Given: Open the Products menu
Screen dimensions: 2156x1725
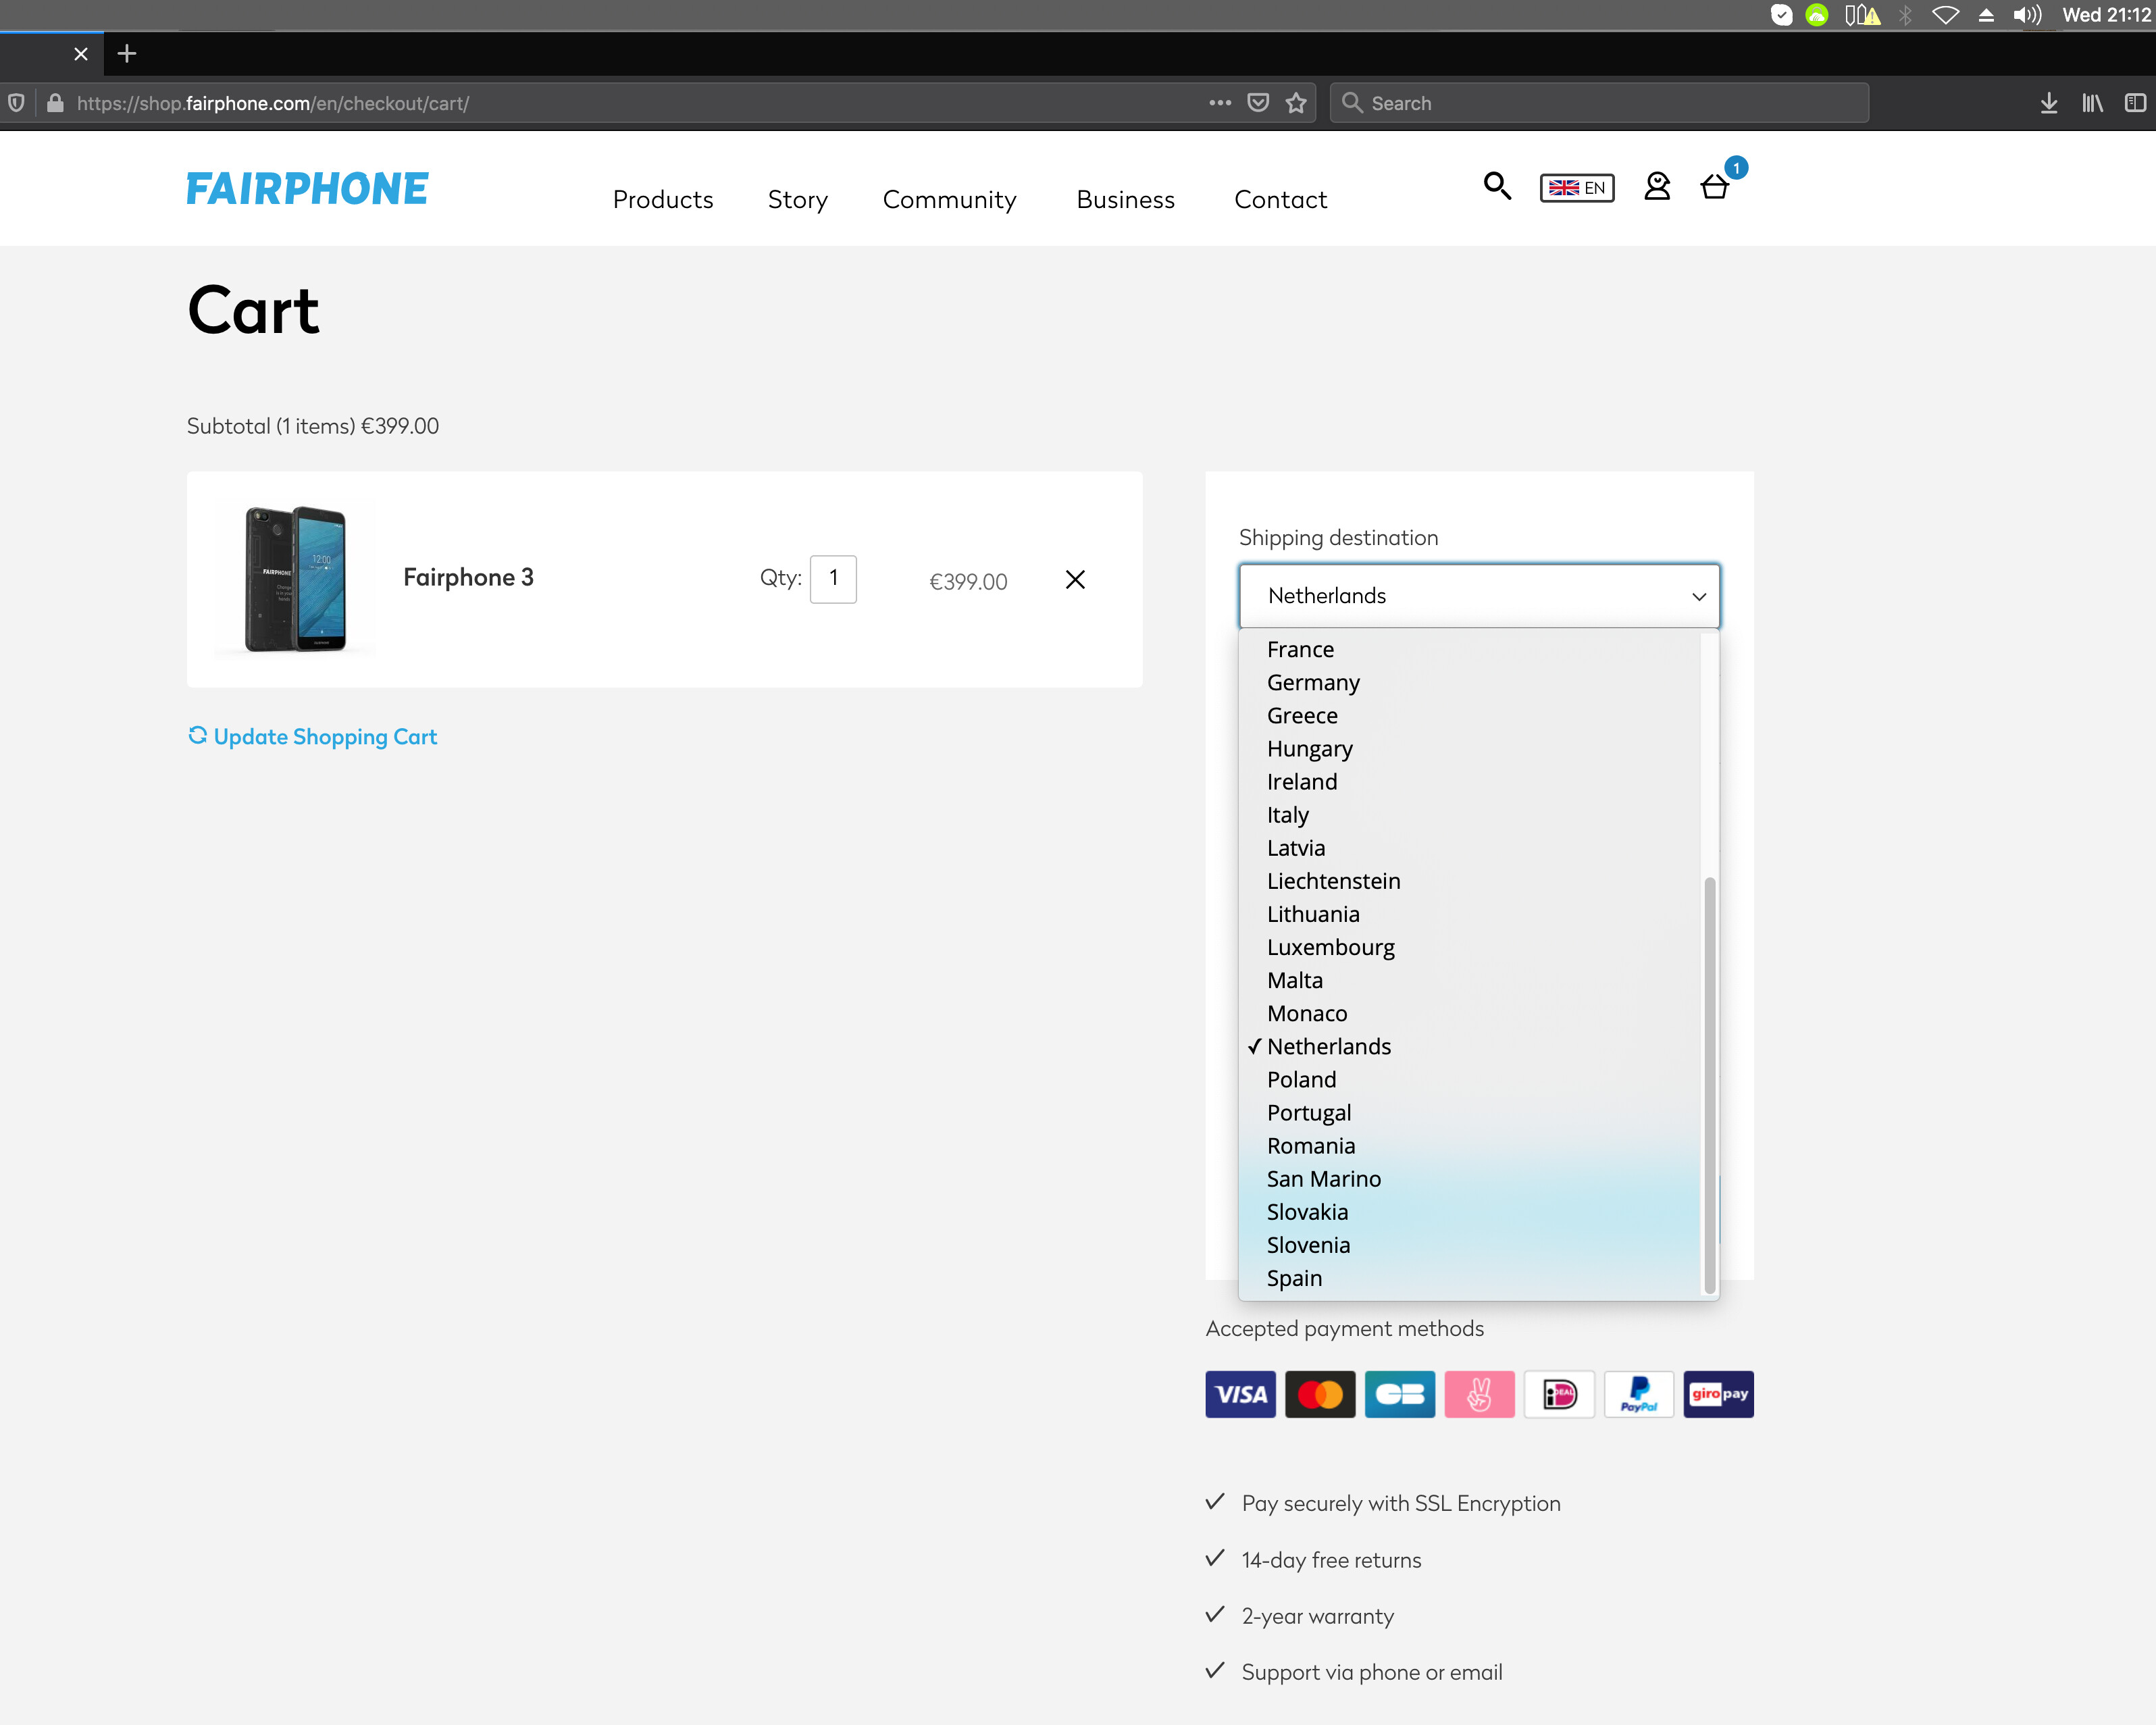Looking at the screenshot, I should click(x=663, y=200).
